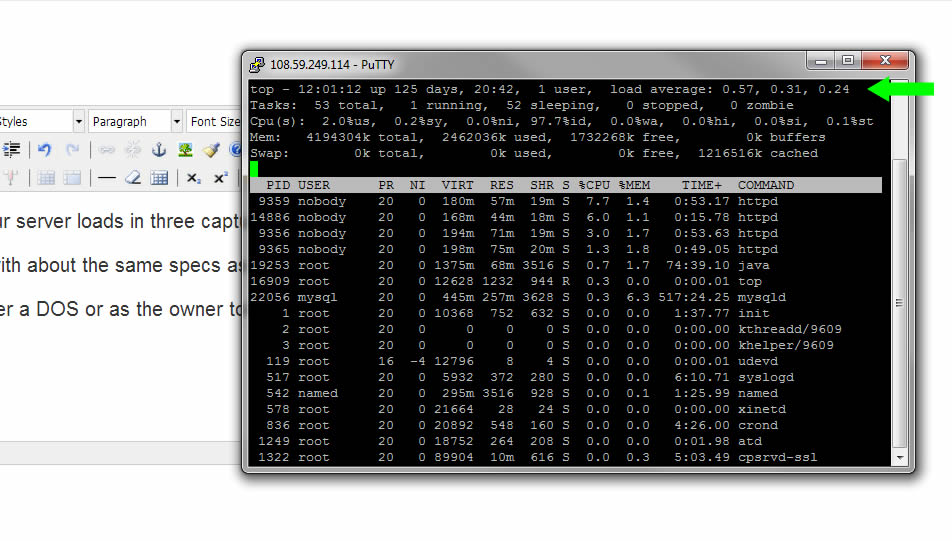Click the %CPU column header
Screen dimensions: 952x541
point(594,185)
